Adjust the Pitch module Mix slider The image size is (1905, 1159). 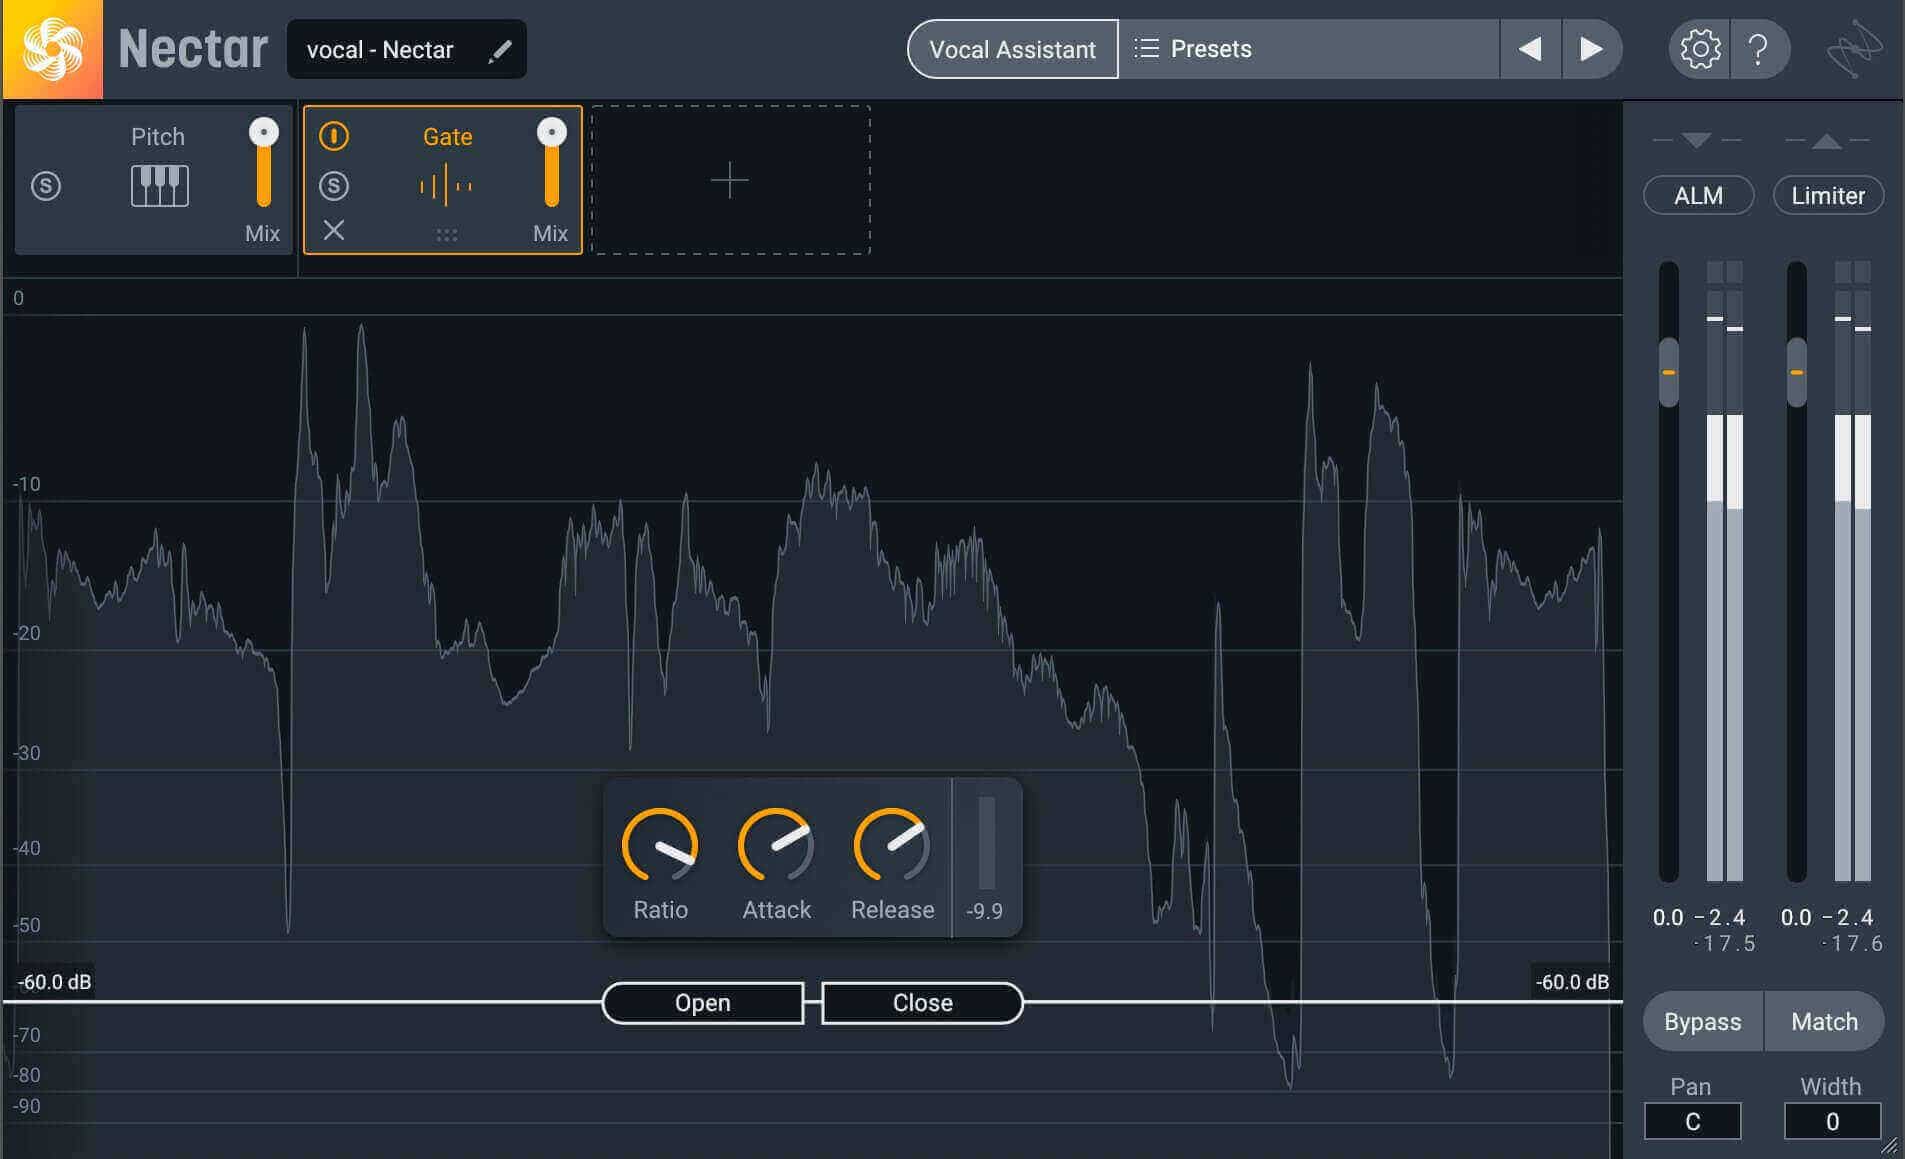[x=263, y=163]
